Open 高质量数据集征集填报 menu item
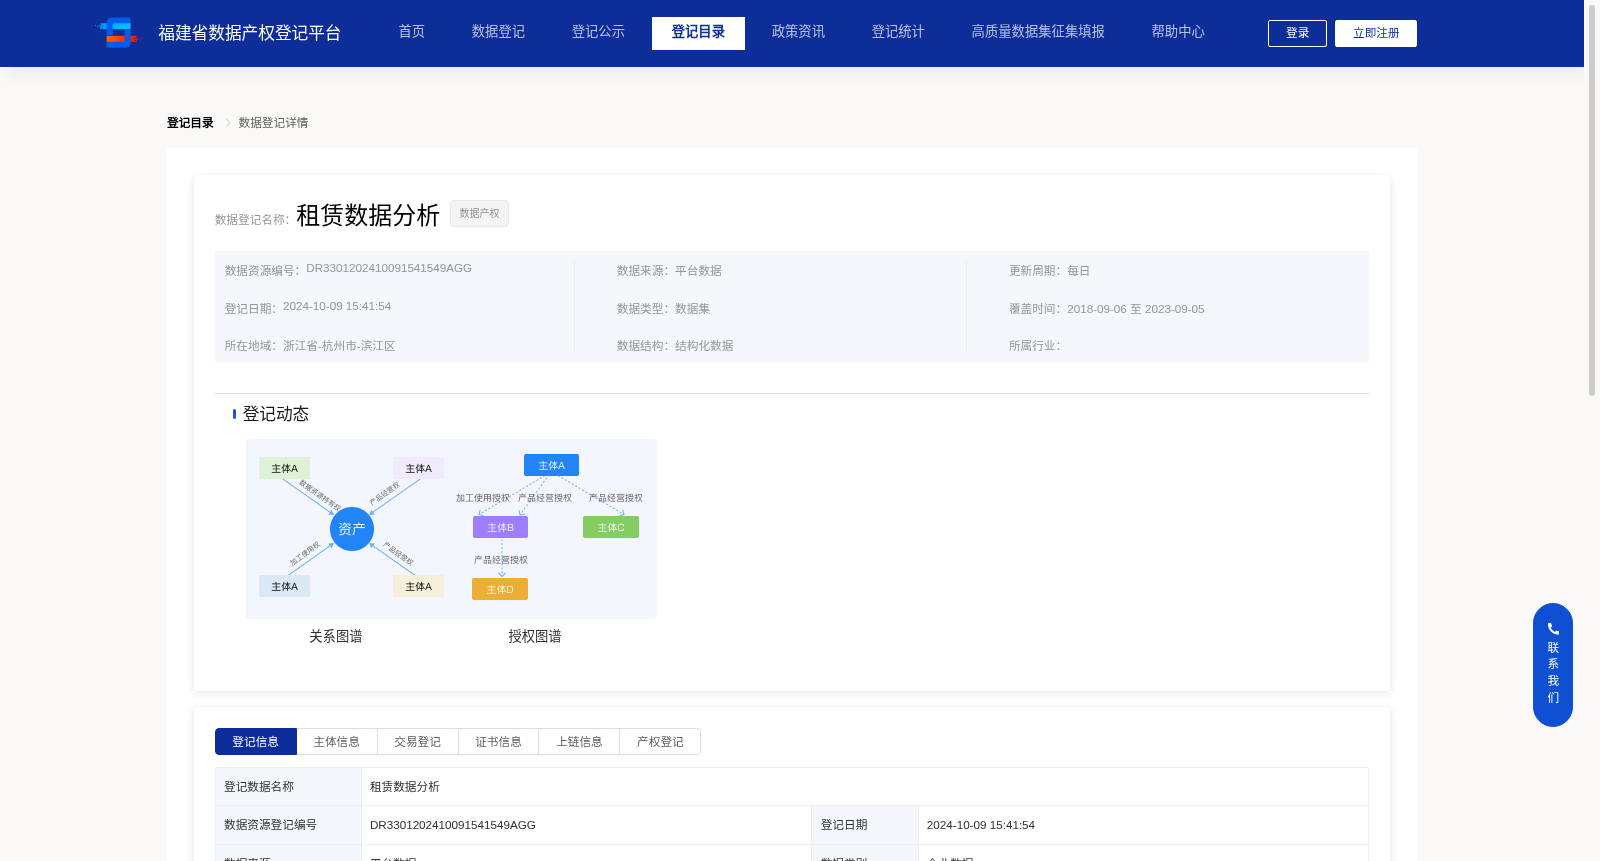The image size is (1600, 861). pyautogui.click(x=1038, y=32)
